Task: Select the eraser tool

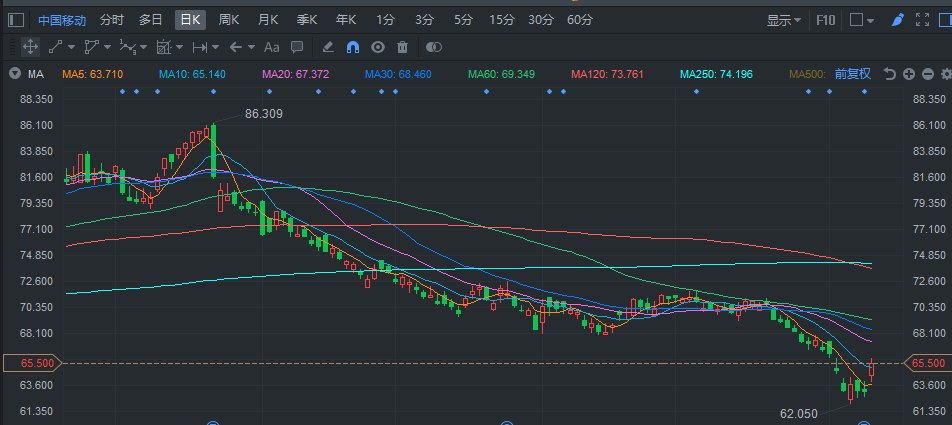Action: 327,47
